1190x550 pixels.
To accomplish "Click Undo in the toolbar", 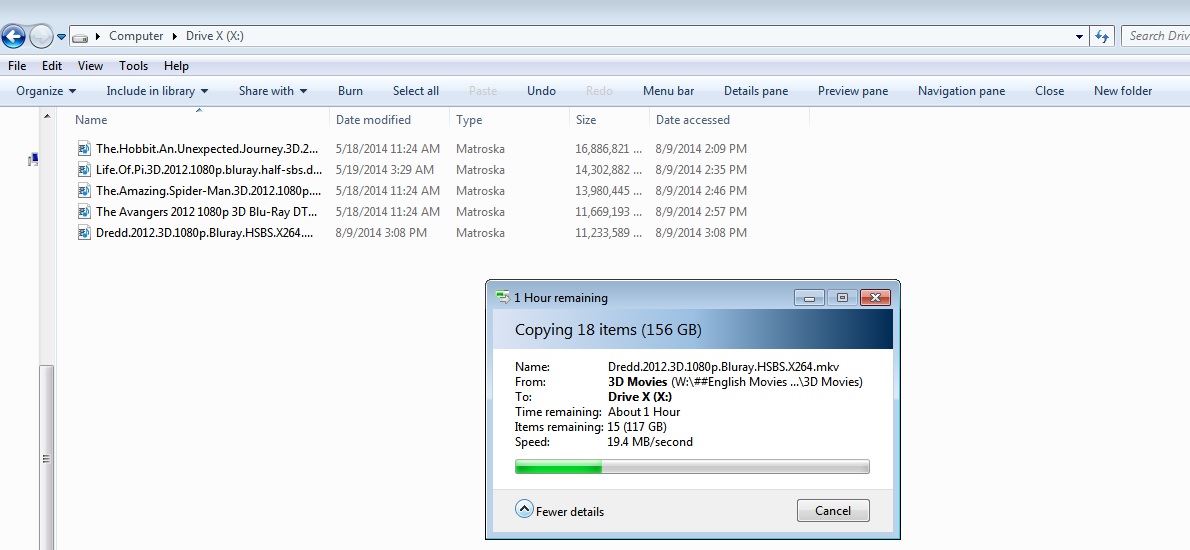I will point(541,91).
